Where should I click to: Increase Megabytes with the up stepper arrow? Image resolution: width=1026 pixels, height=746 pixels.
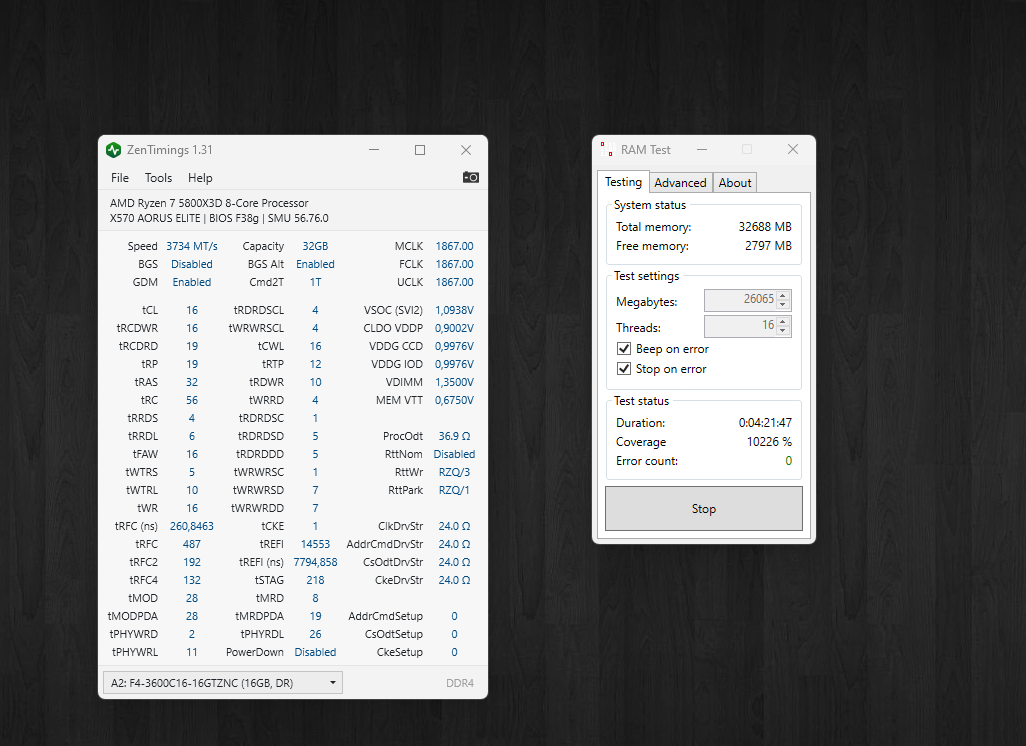click(783, 295)
